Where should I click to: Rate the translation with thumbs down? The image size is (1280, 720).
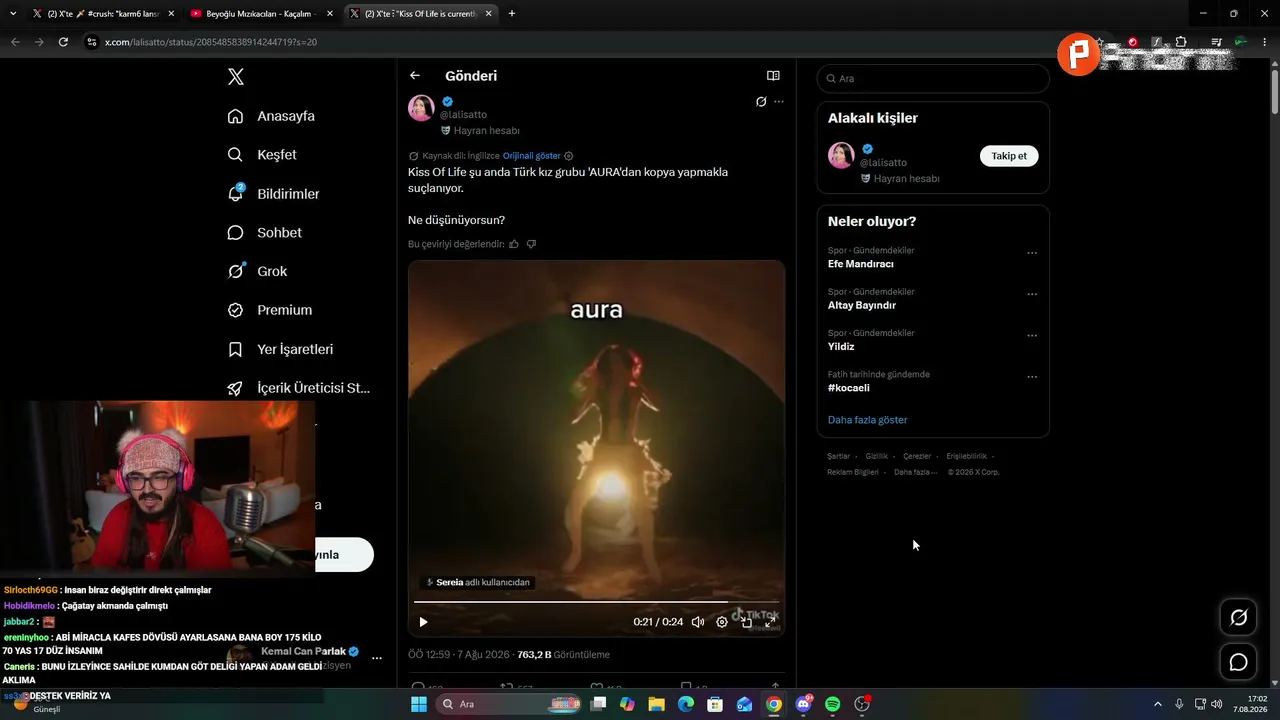(531, 244)
